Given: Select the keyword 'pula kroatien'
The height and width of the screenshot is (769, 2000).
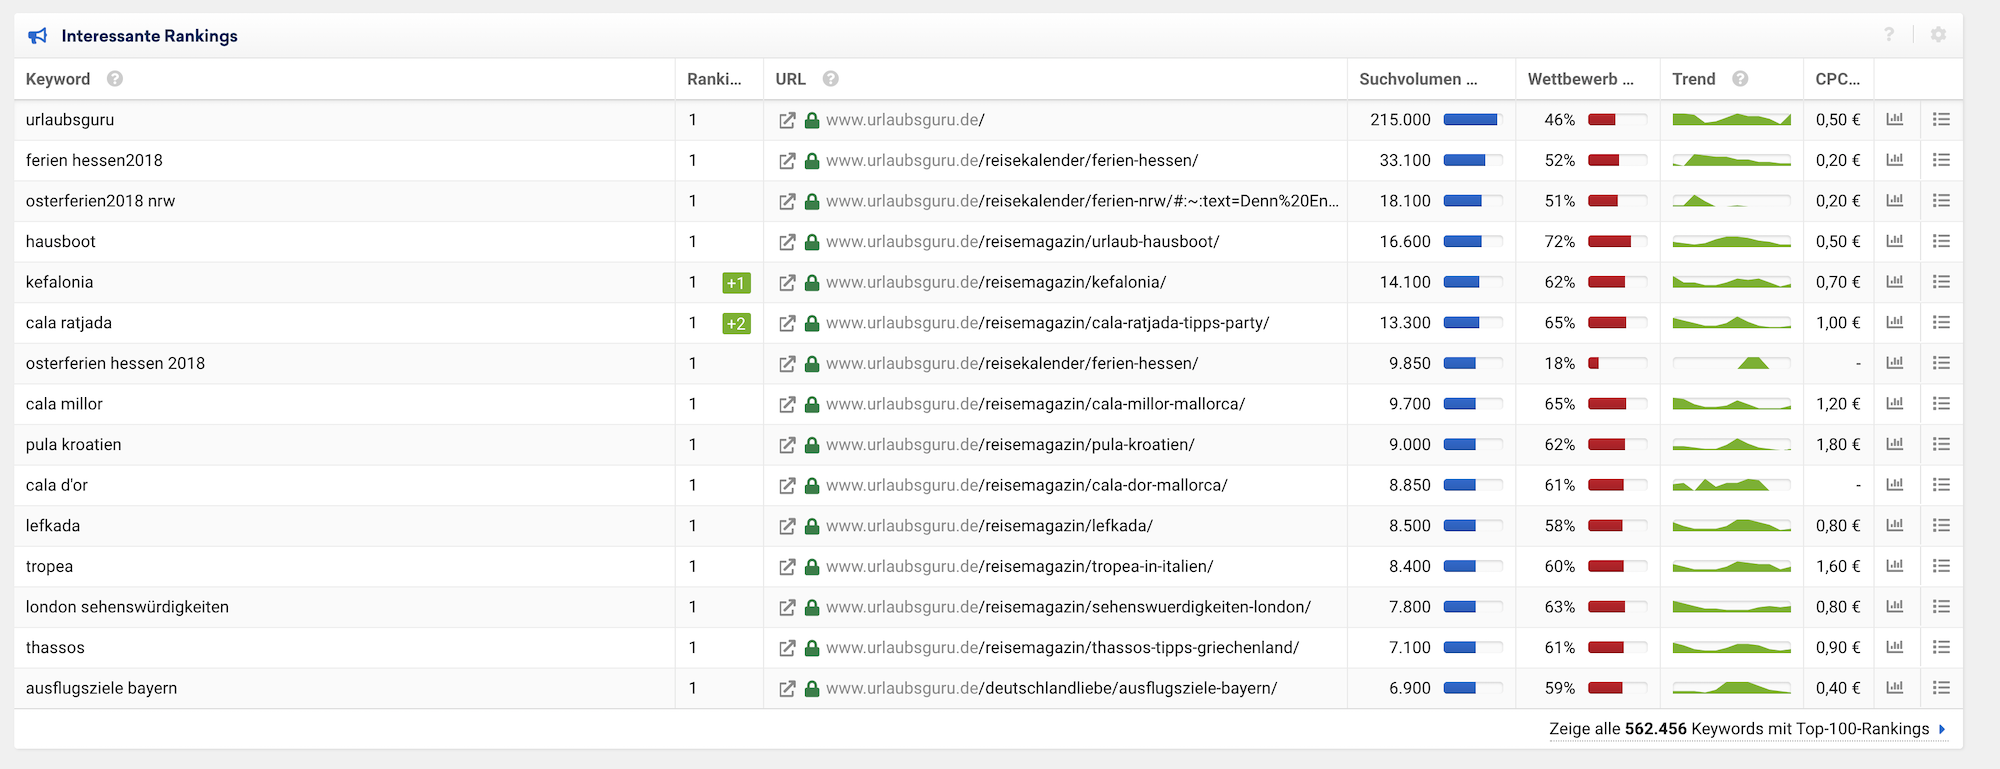Looking at the screenshot, I should pos(73,445).
